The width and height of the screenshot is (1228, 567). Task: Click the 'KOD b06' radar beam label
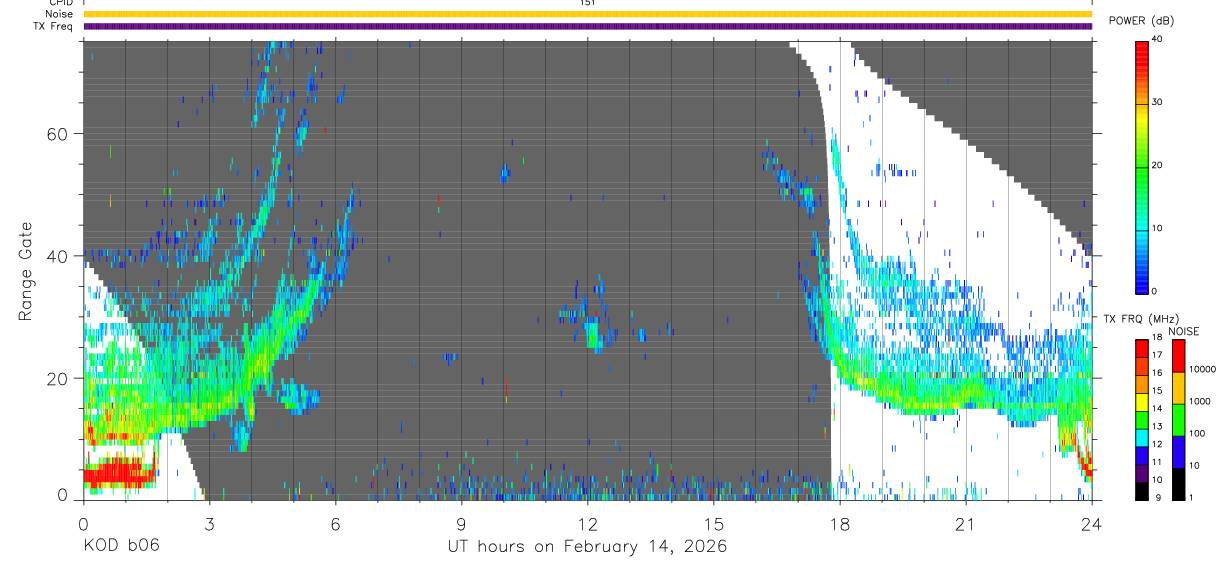tap(120, 546)
